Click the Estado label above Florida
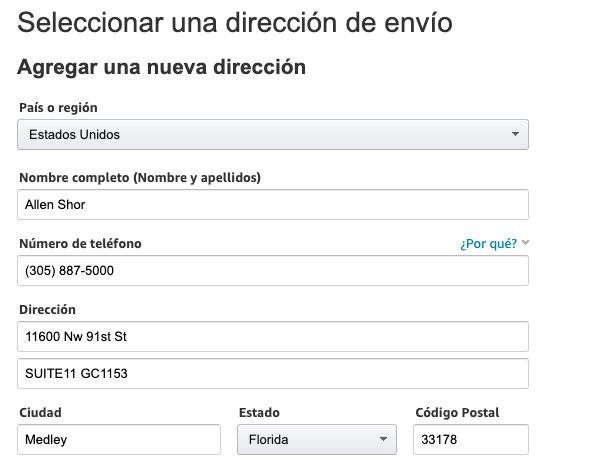596x475 pixels. click(259, 413)
